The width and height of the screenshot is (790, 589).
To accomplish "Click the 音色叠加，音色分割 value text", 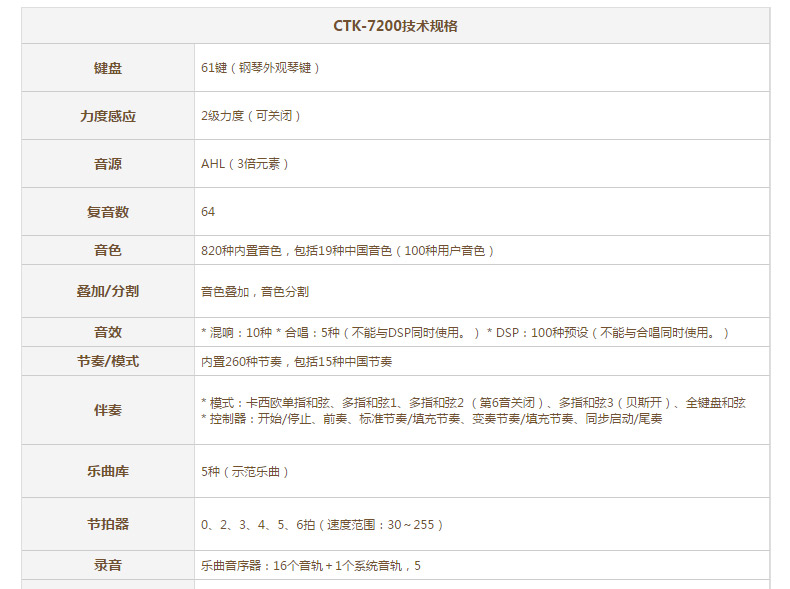I will pyautogui.click(x=255, y=292).
